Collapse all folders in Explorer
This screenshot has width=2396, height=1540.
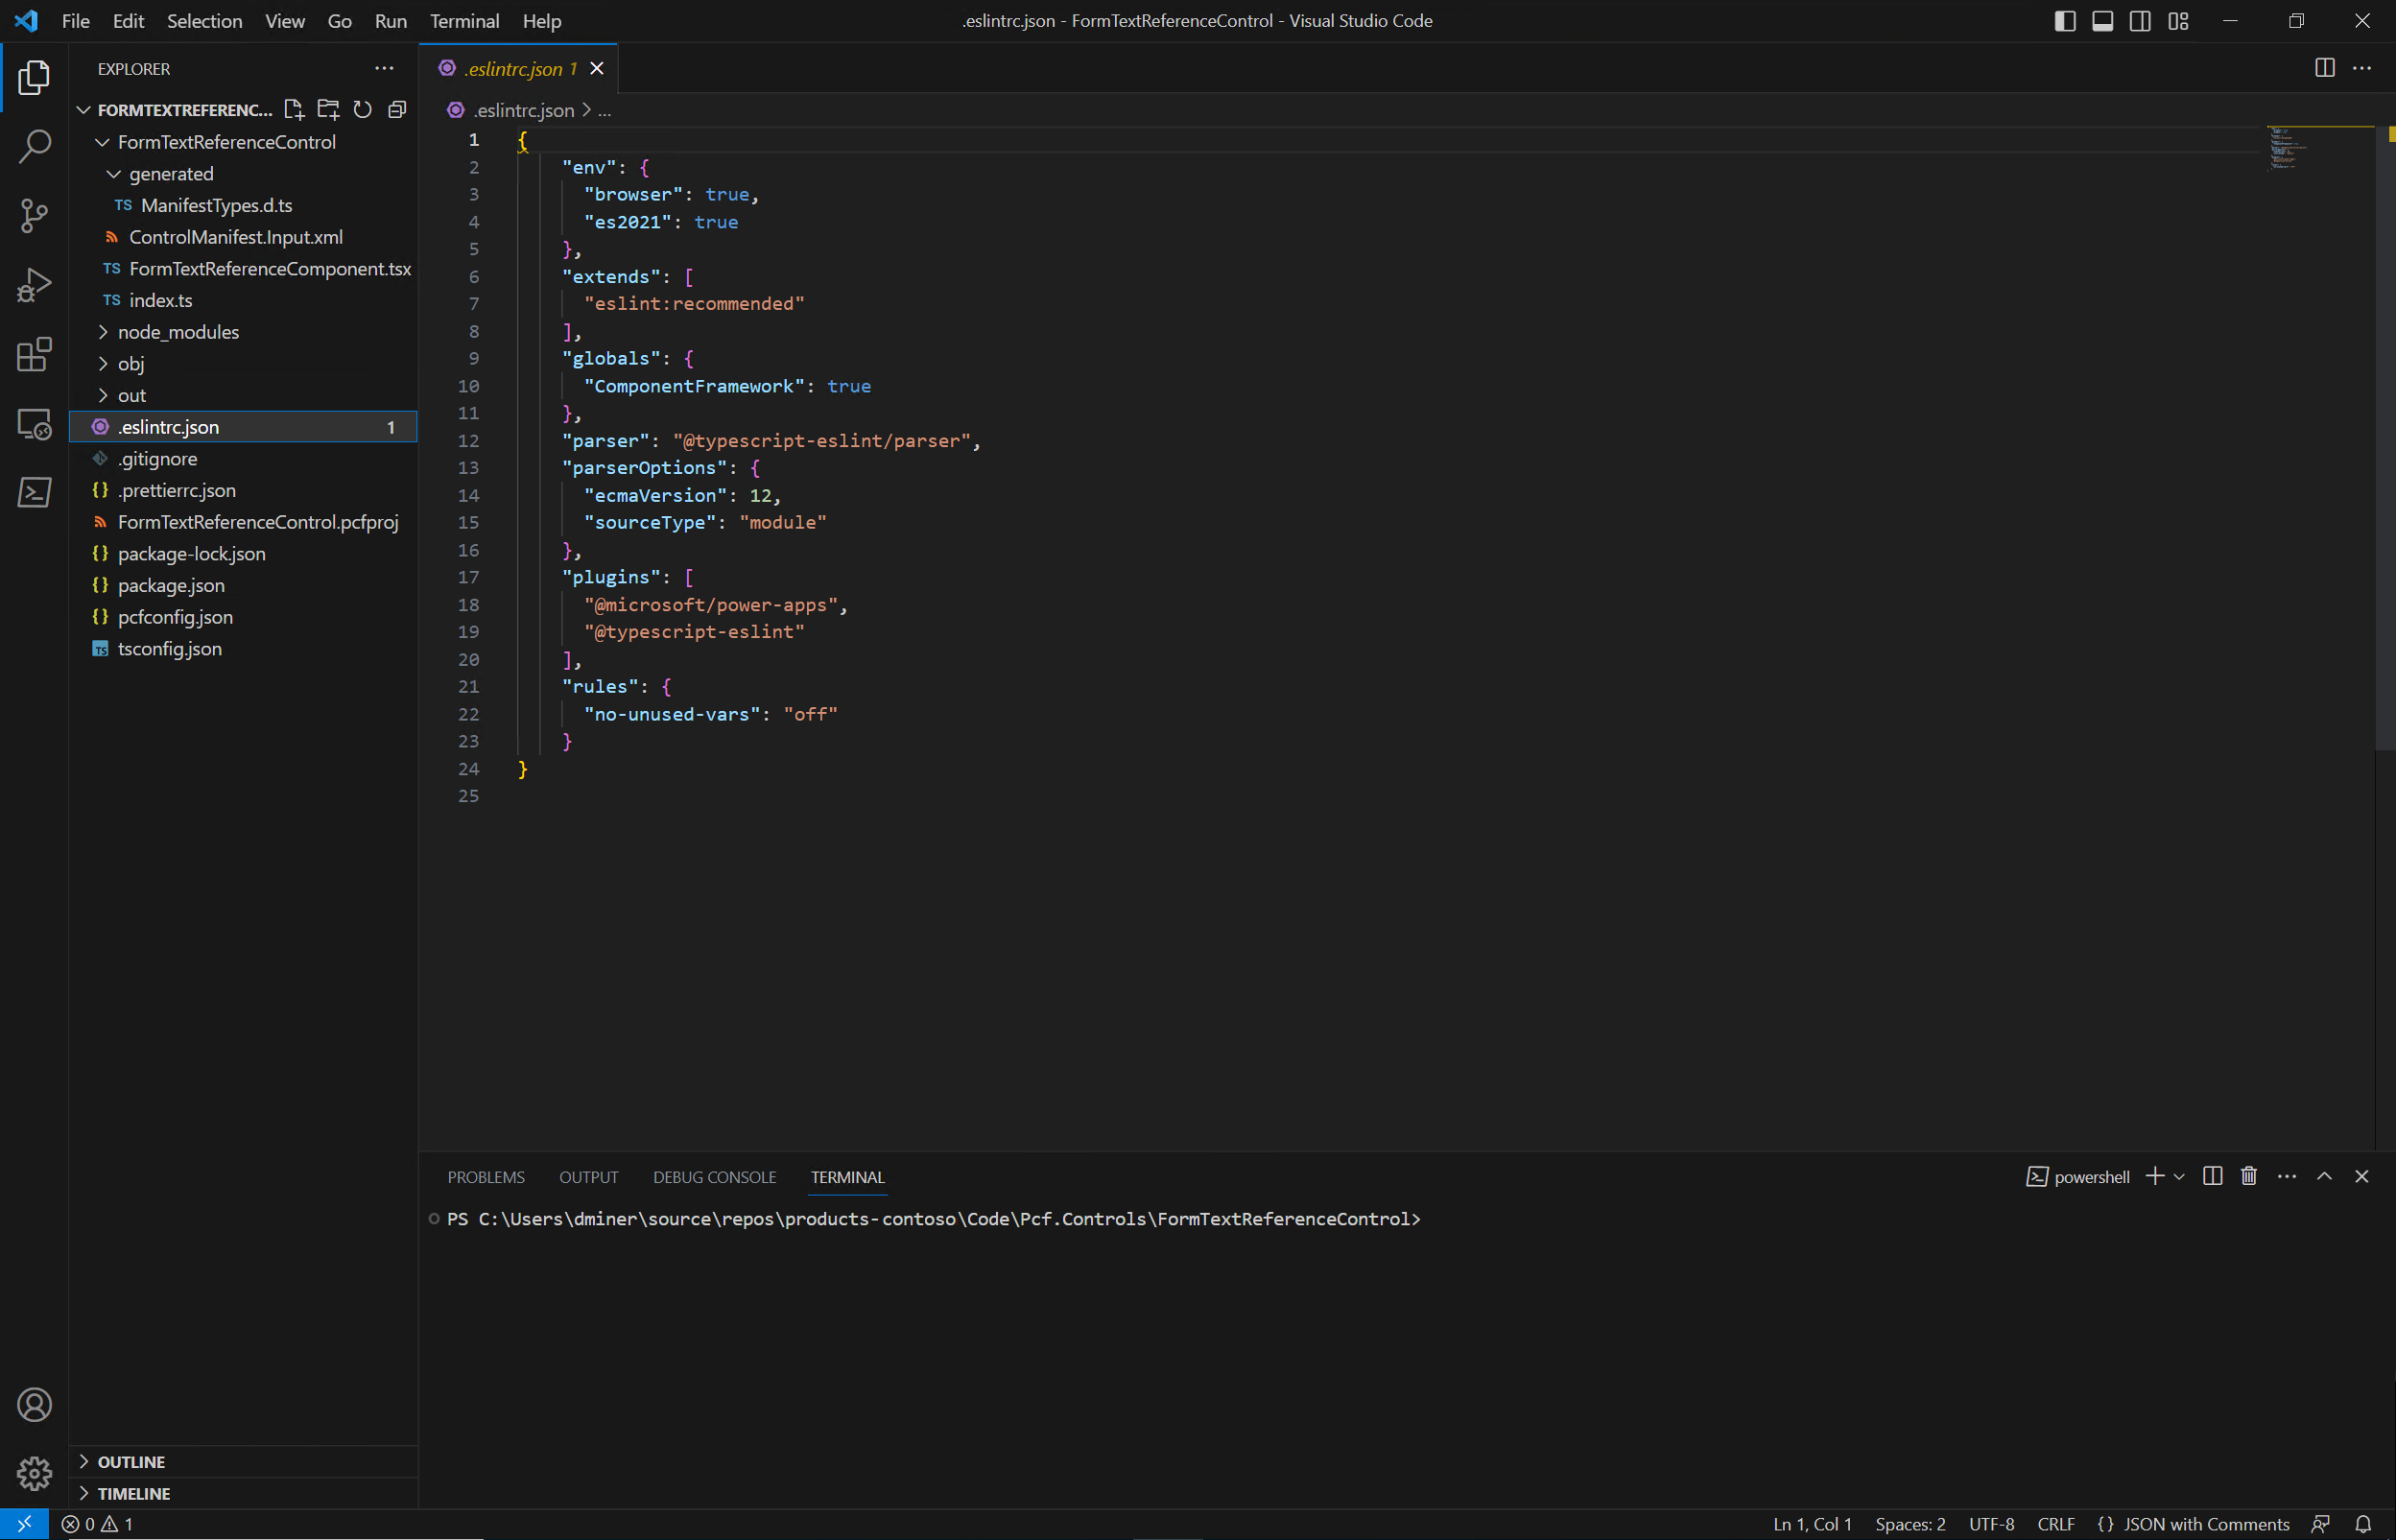[x=397, y=110]
